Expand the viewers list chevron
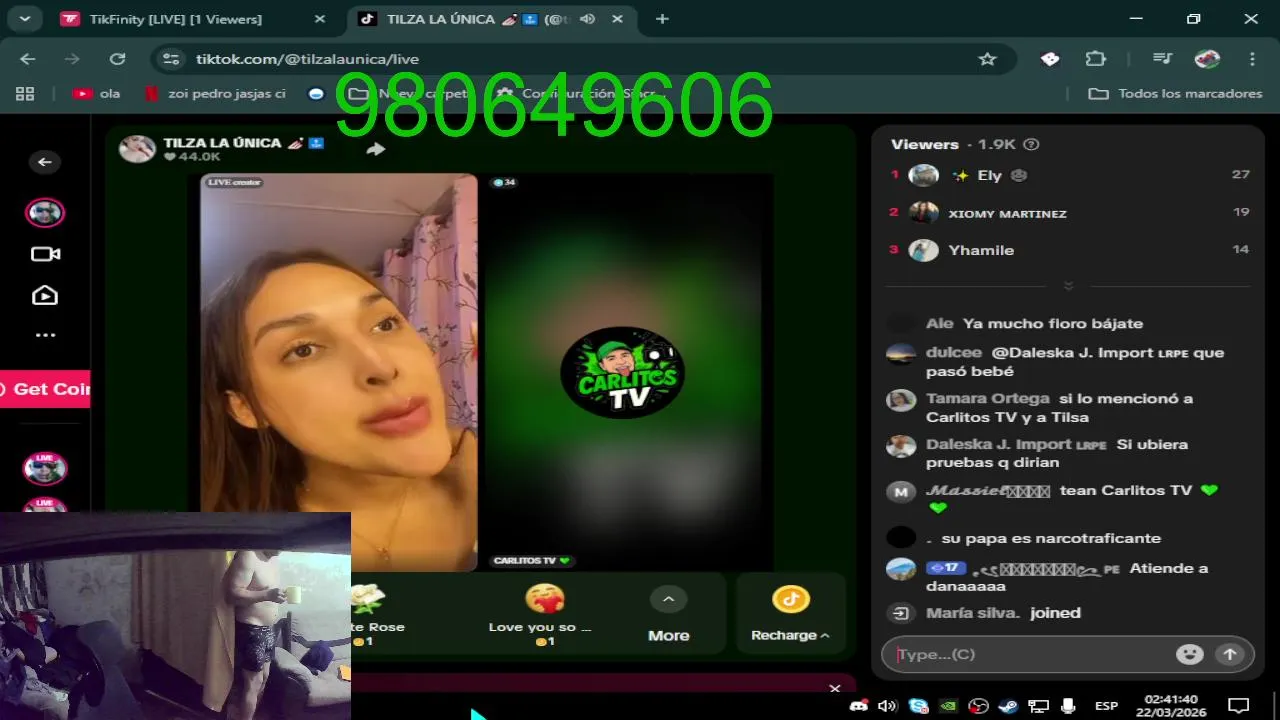1280x720 pixels. click(x=1068, y=286)
